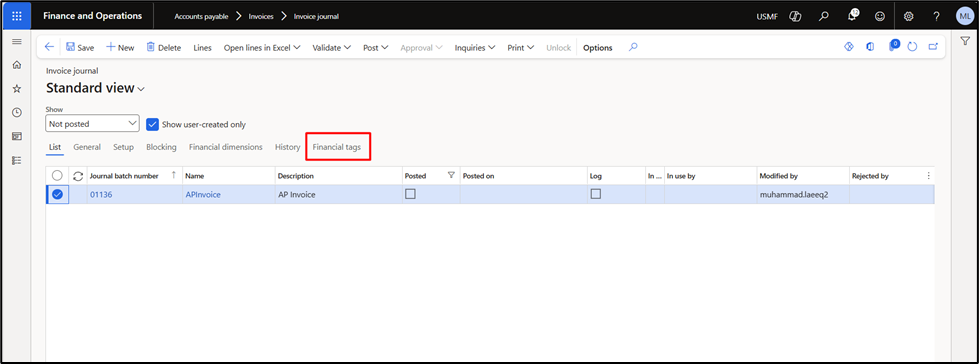Open the Show dropdown set to Not posted

pos(92,124)
